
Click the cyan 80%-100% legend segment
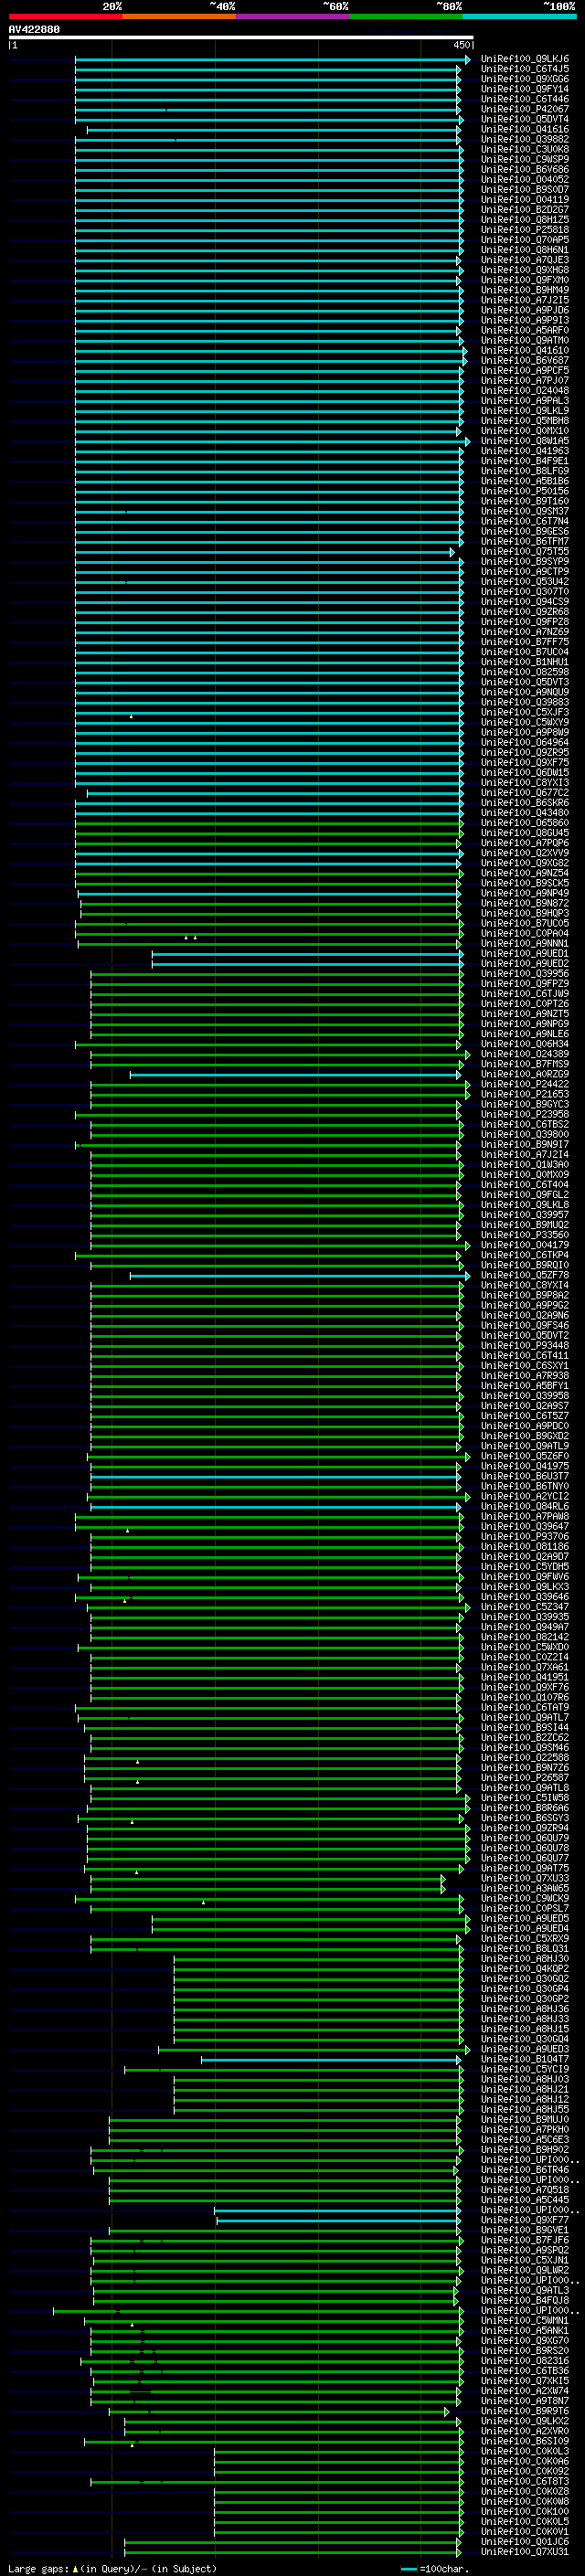(x=519, y=16)
